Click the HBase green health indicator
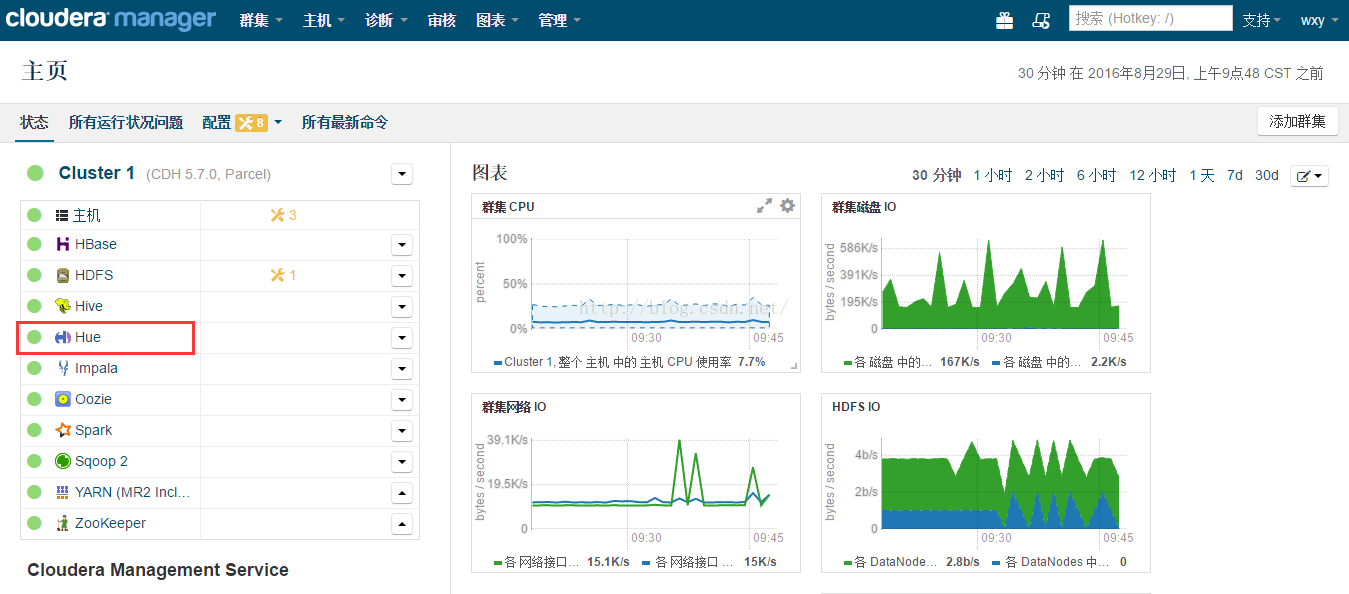This screenshot has height=594, width=1349. [35, 244]
